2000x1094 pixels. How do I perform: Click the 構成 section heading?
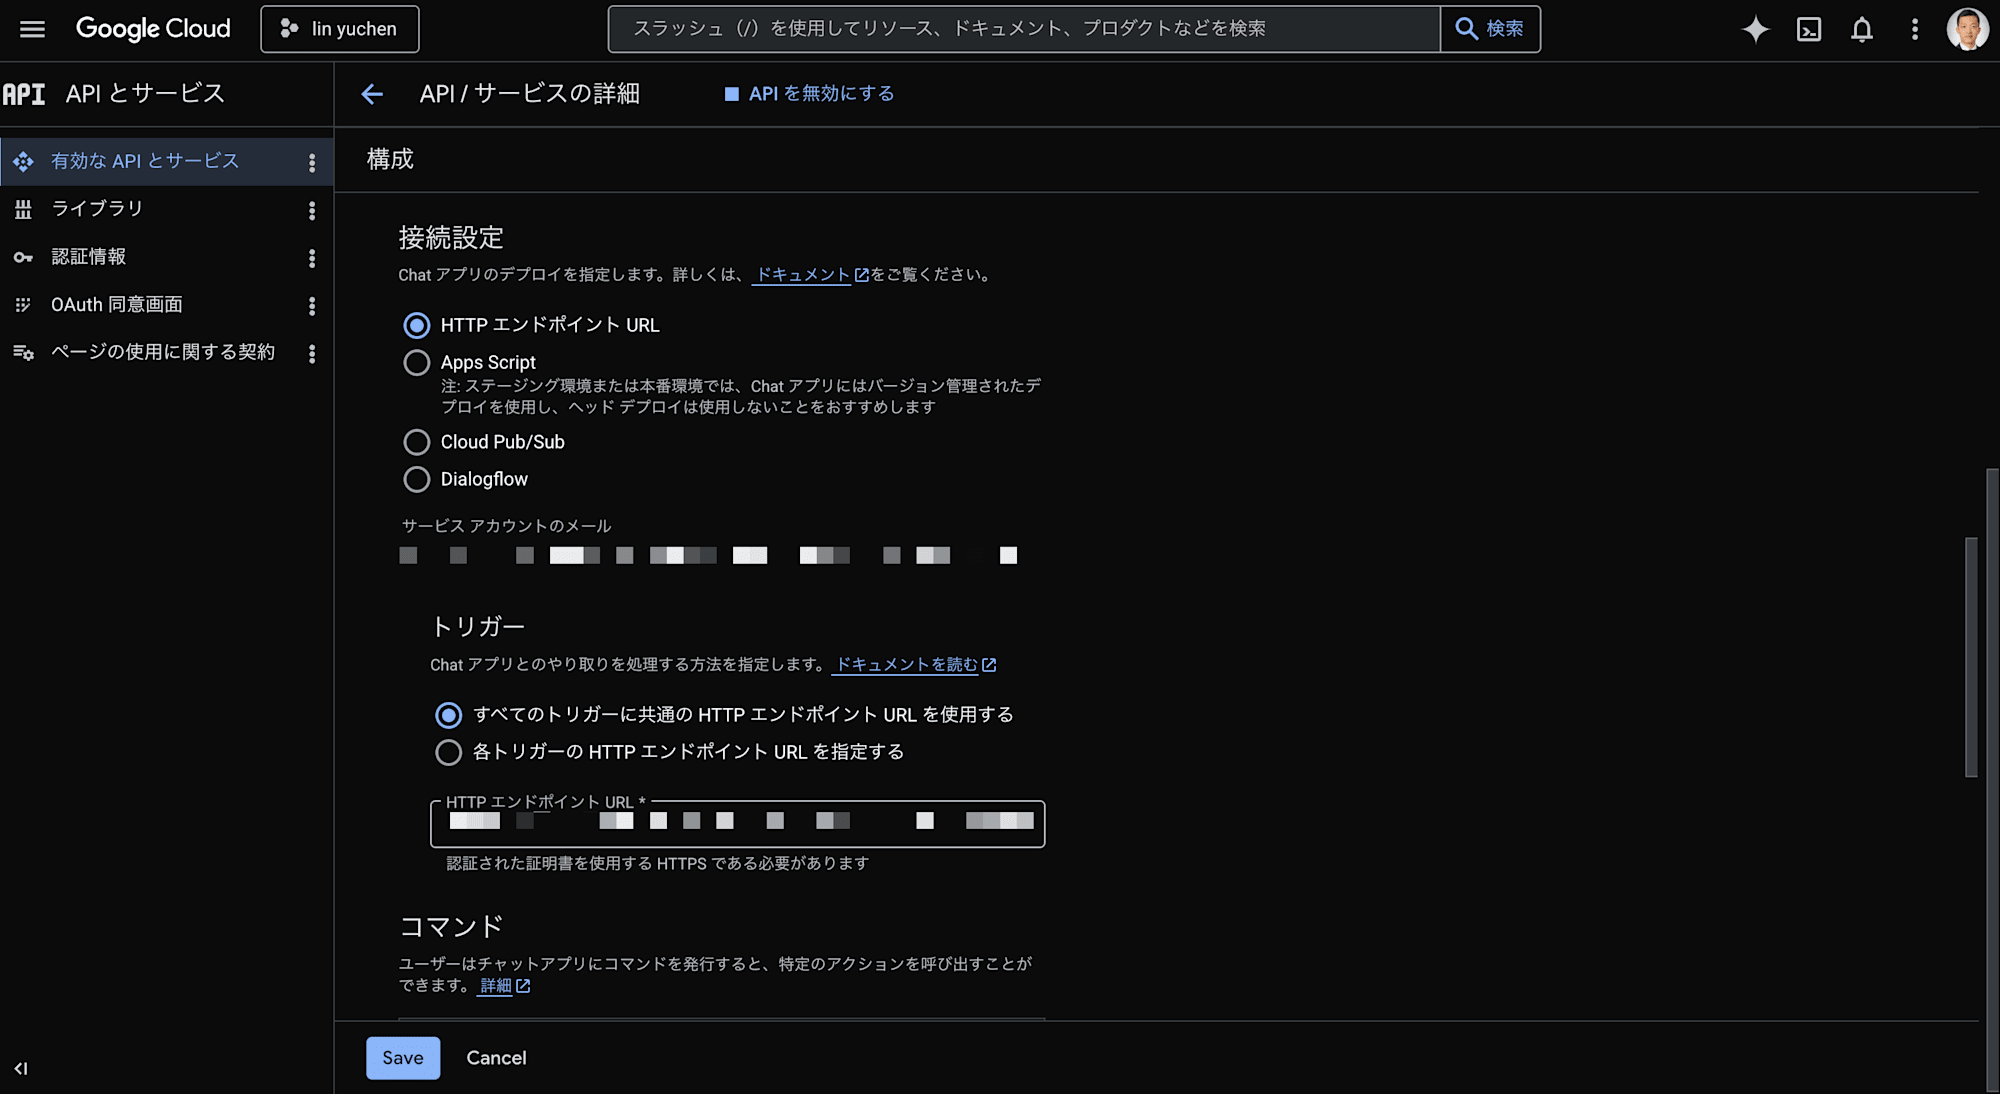390,159
